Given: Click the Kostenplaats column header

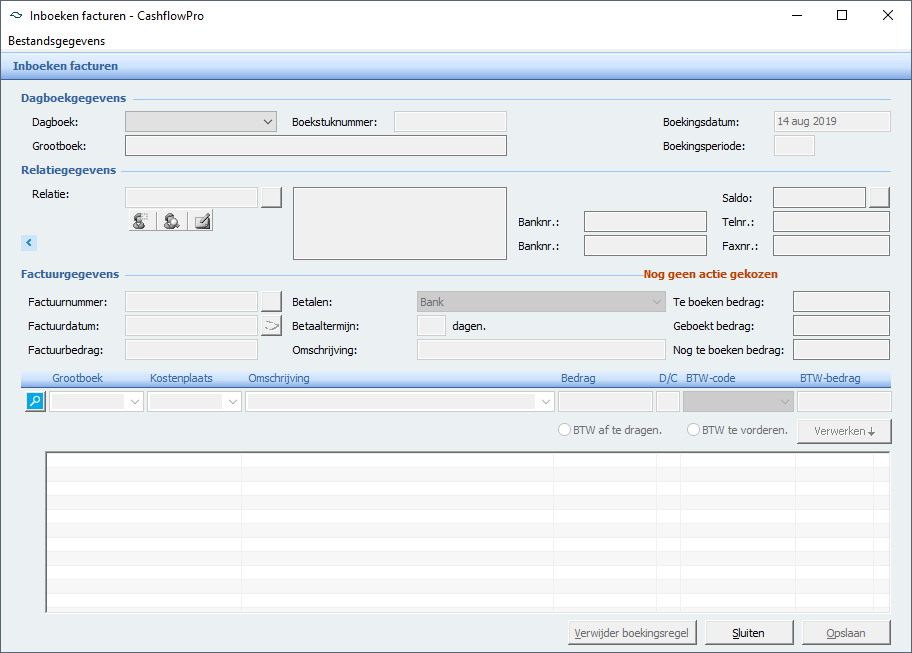Looking at the screenshot, I should pos(181,378).
